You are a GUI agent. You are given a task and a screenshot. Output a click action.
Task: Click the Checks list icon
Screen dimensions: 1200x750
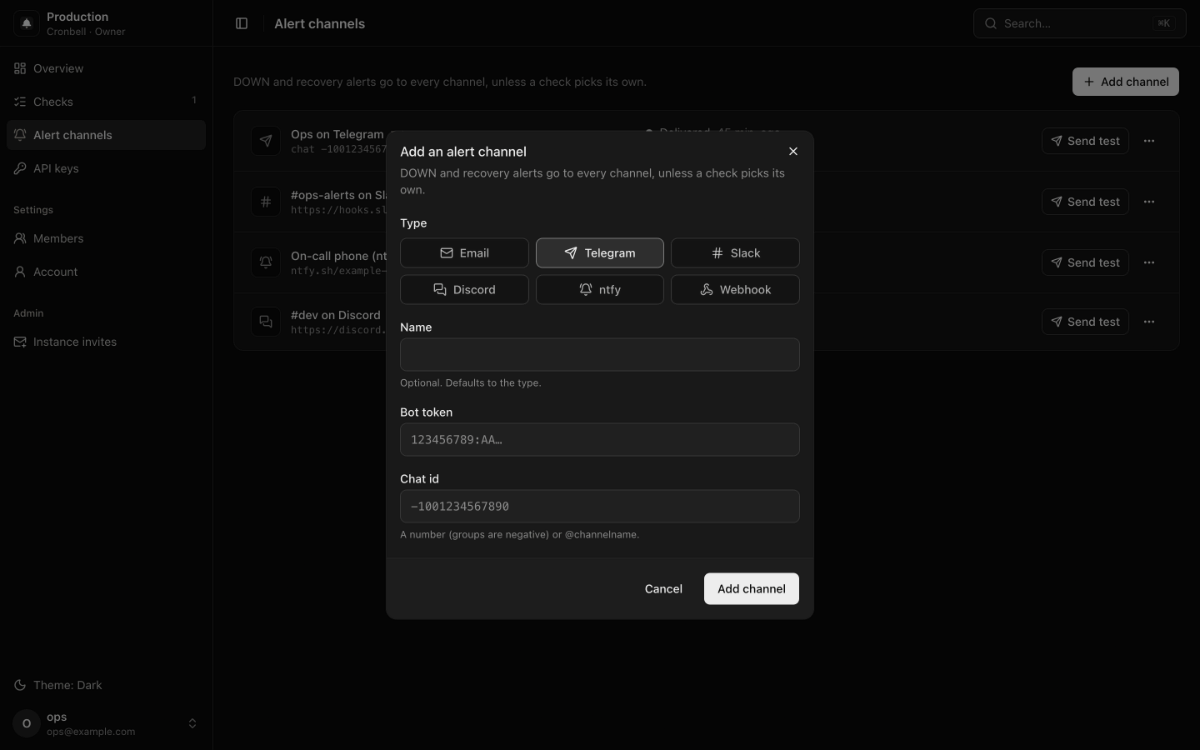[20, 101]
